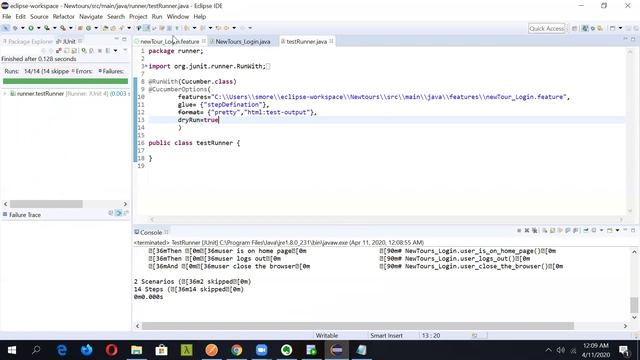Toggle Show Failures Only in JUnit
The height and width of the screenshot is (360, 640).
[x=58, y=51]
